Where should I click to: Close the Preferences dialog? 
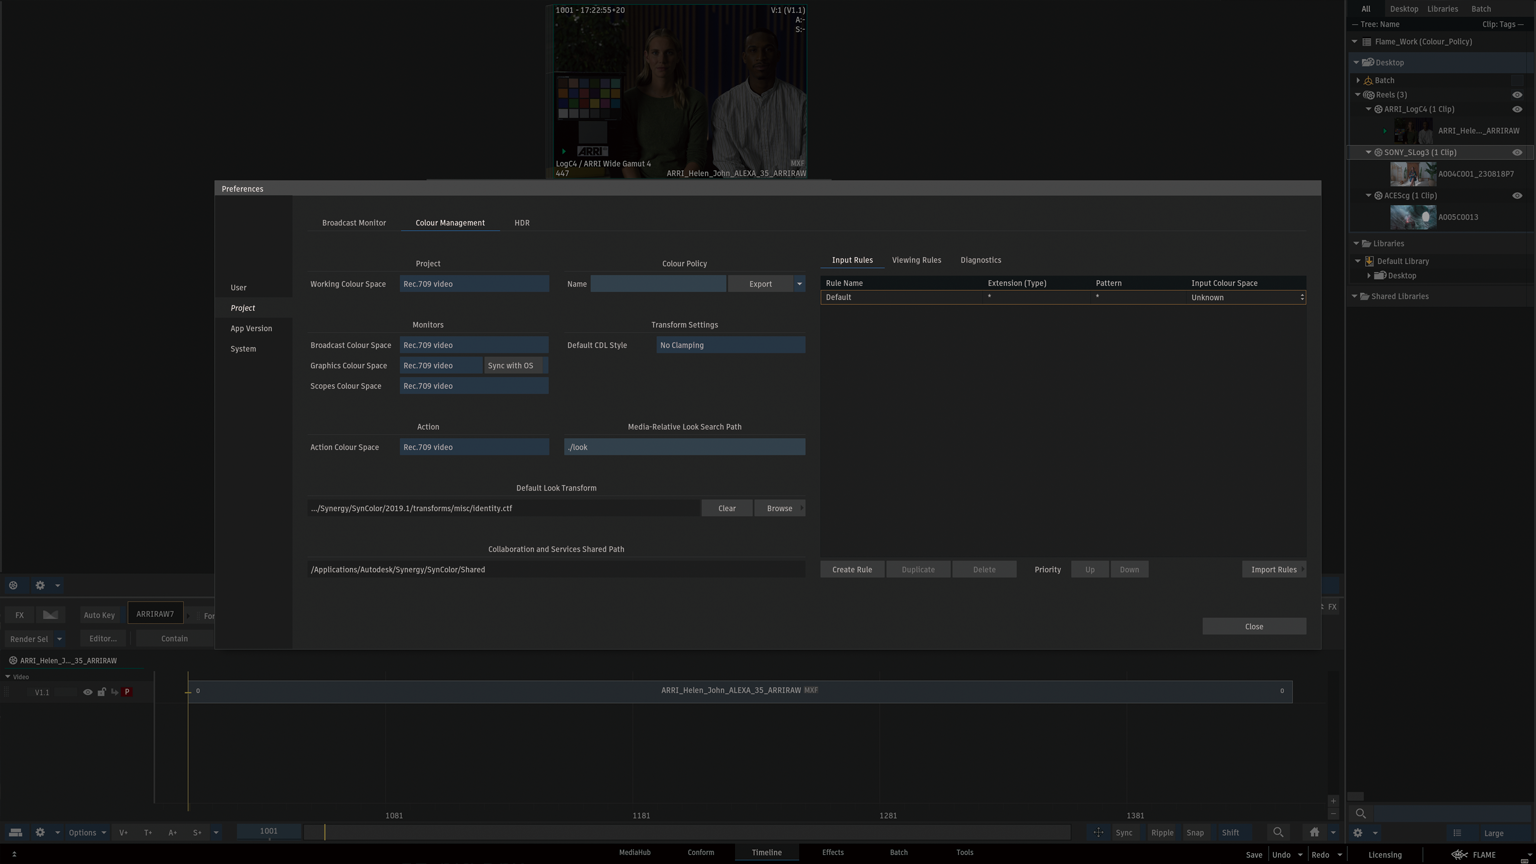click(1254, 626)
